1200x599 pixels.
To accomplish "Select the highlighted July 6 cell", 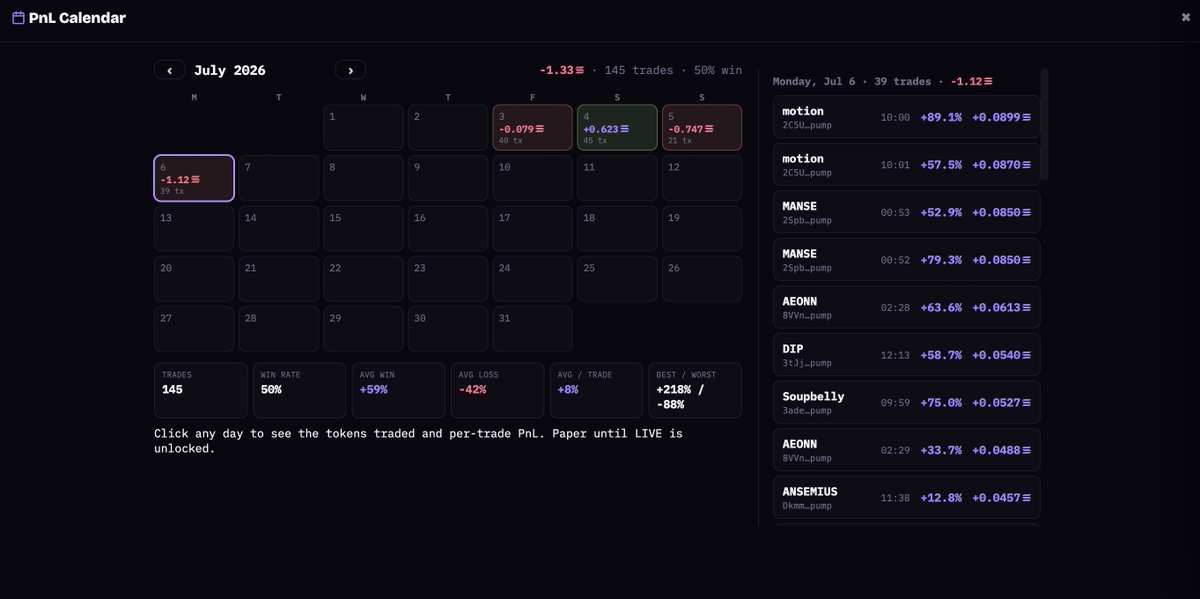I will [194, 178].
